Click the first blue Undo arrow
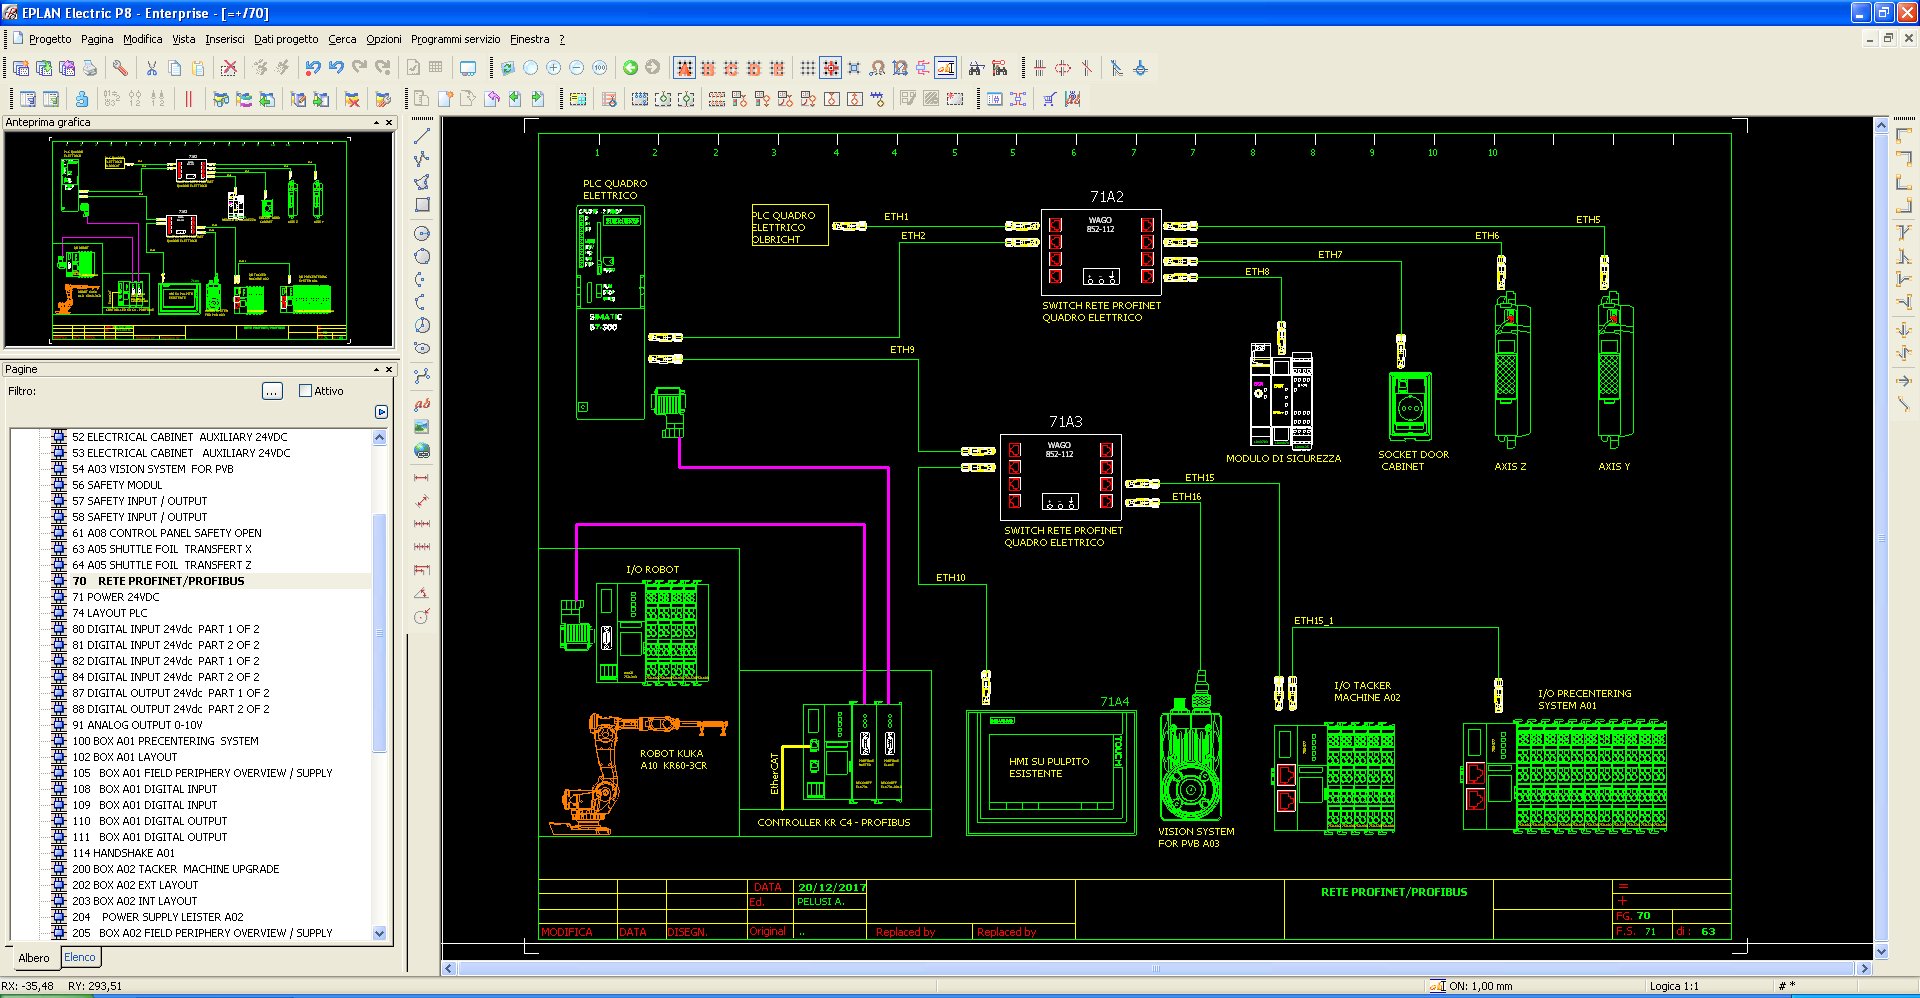The width and height of the screenshot is (1920, 998). pyautogui.click(x=313, y=68)
